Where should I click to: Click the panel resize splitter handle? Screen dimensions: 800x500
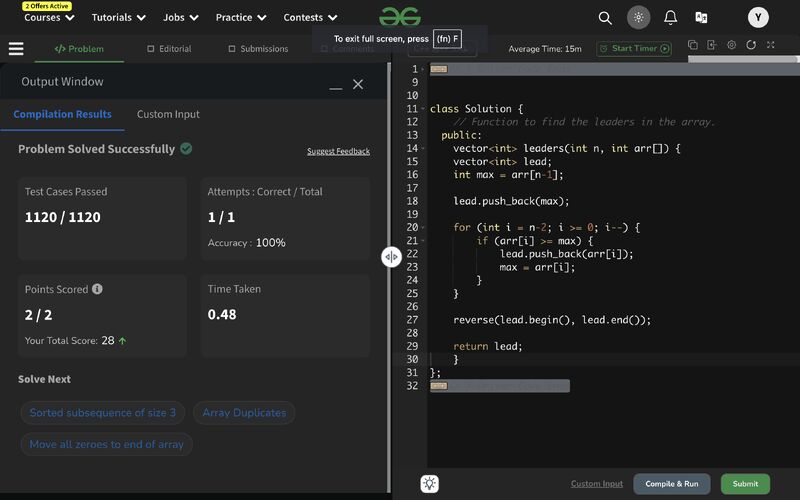point(391,257)
